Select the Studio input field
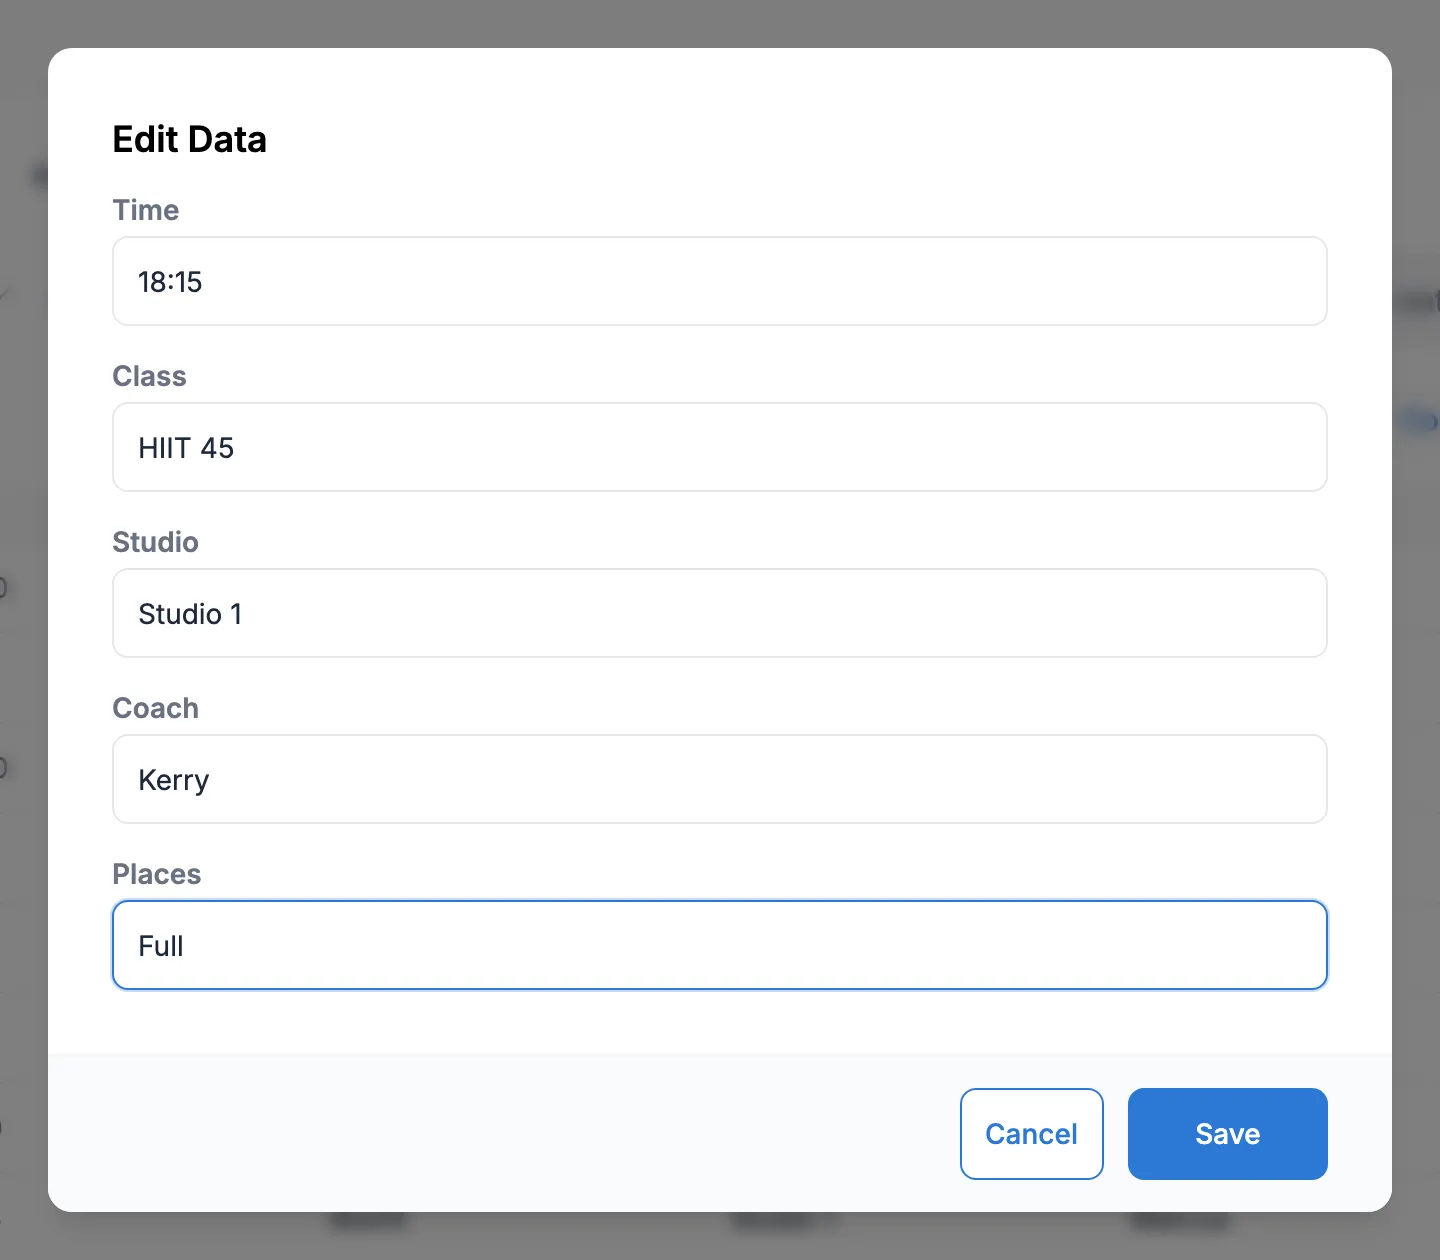The width and height of the screenshot is (1440, 1260). (x=720, y=613)
